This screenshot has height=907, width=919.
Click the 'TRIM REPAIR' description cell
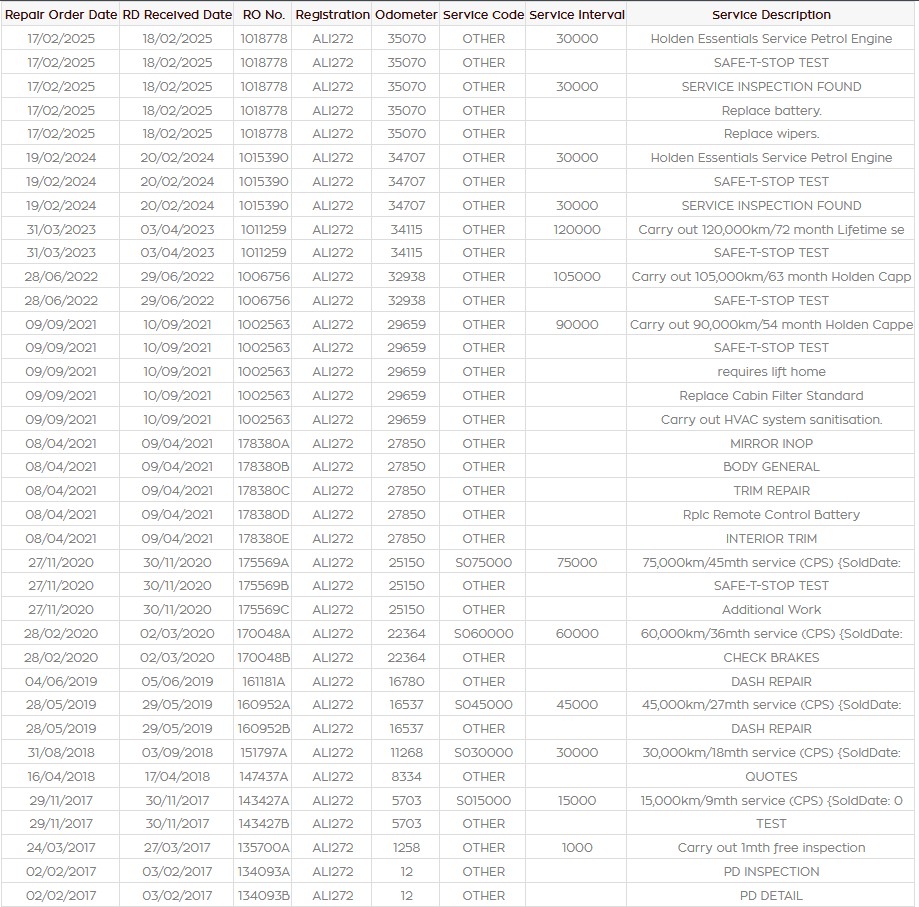(x=771, y=490)
